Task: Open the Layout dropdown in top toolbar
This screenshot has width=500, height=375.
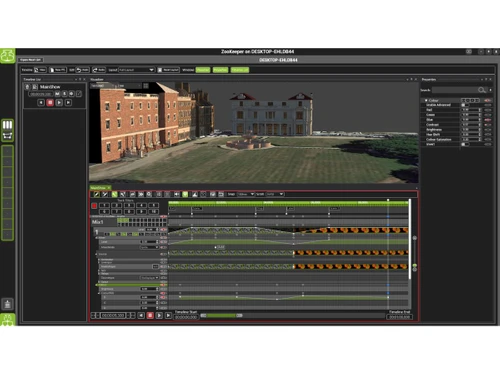Action: coord(136,70)
